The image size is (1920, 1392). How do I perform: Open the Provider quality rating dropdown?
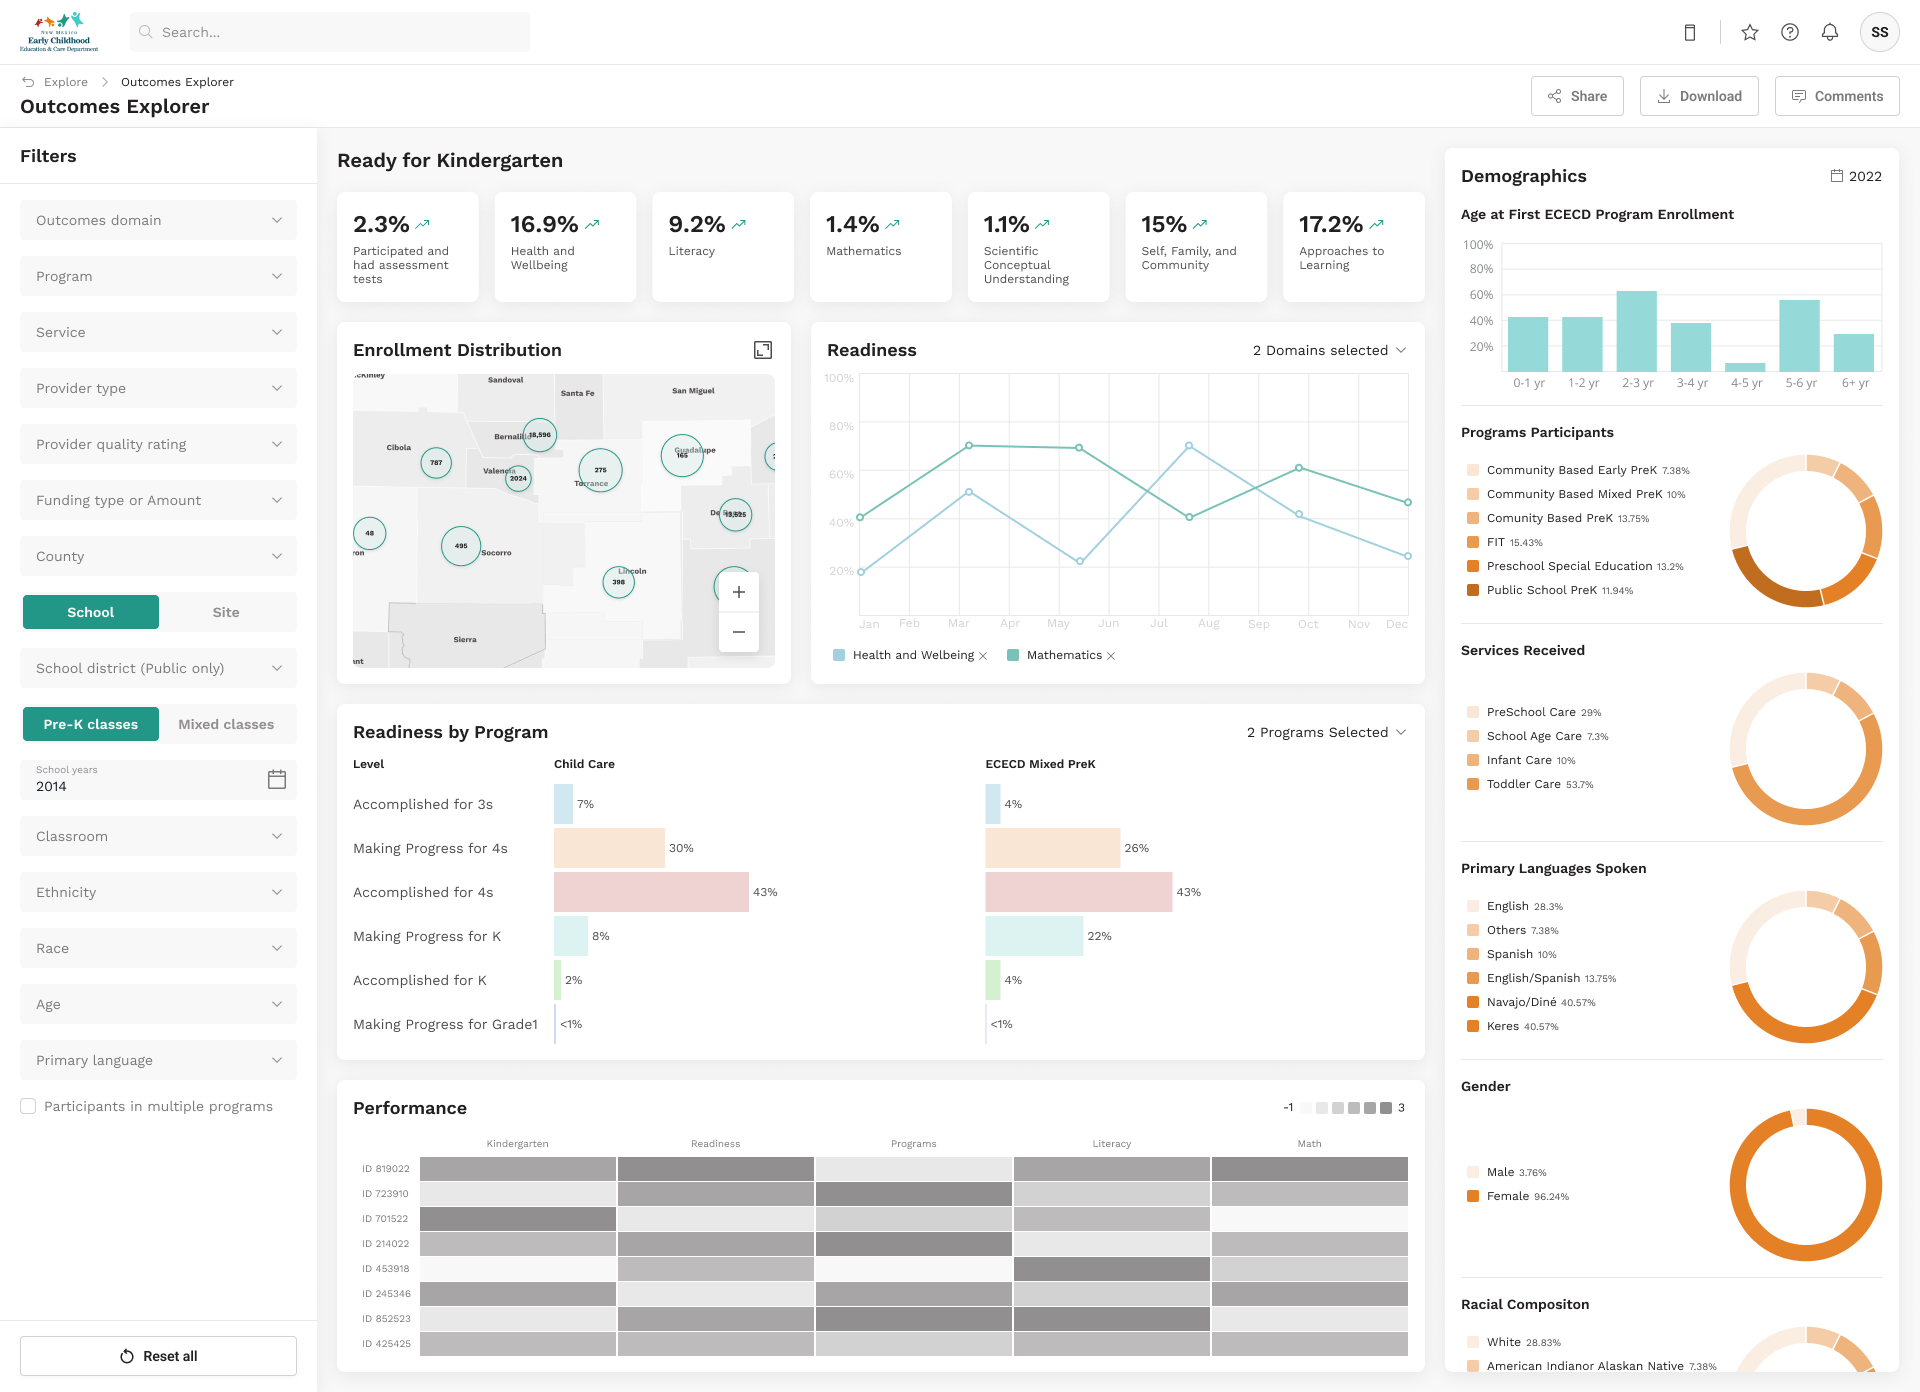coord(158,444)
